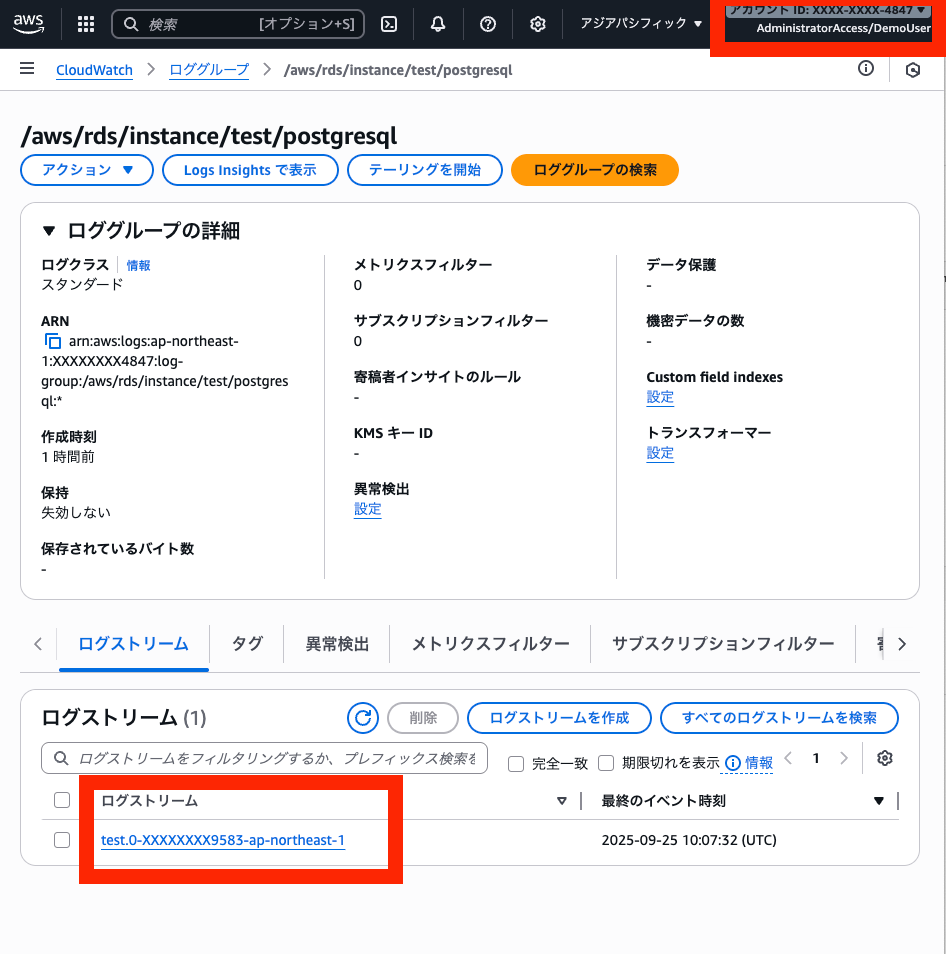Click the info icon next to 期限切れを表示

coord(733,763)
